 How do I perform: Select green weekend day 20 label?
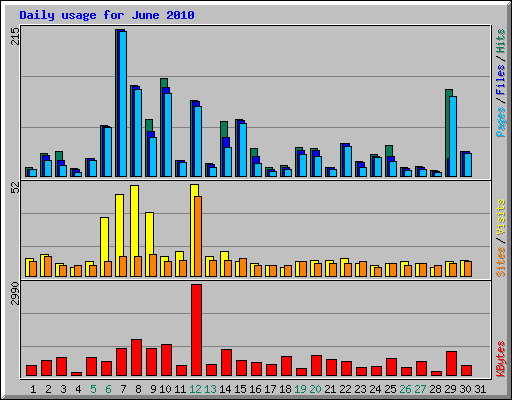tap(315, 389)
